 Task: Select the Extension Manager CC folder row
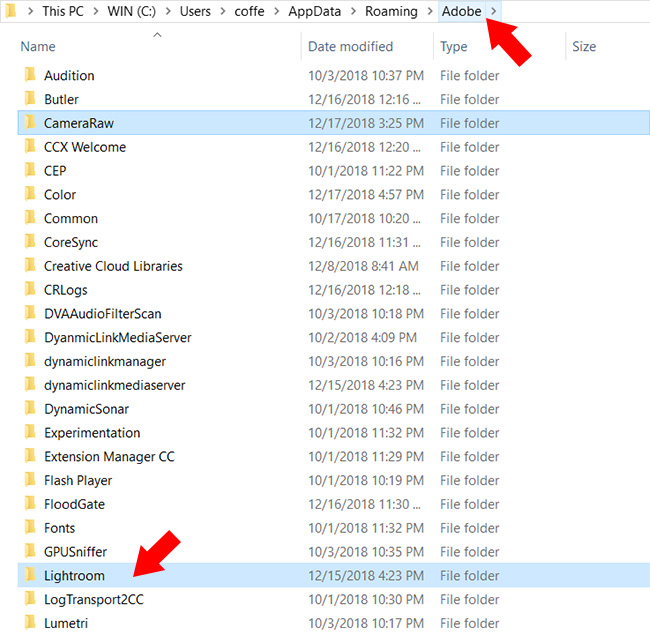point(109,457)
